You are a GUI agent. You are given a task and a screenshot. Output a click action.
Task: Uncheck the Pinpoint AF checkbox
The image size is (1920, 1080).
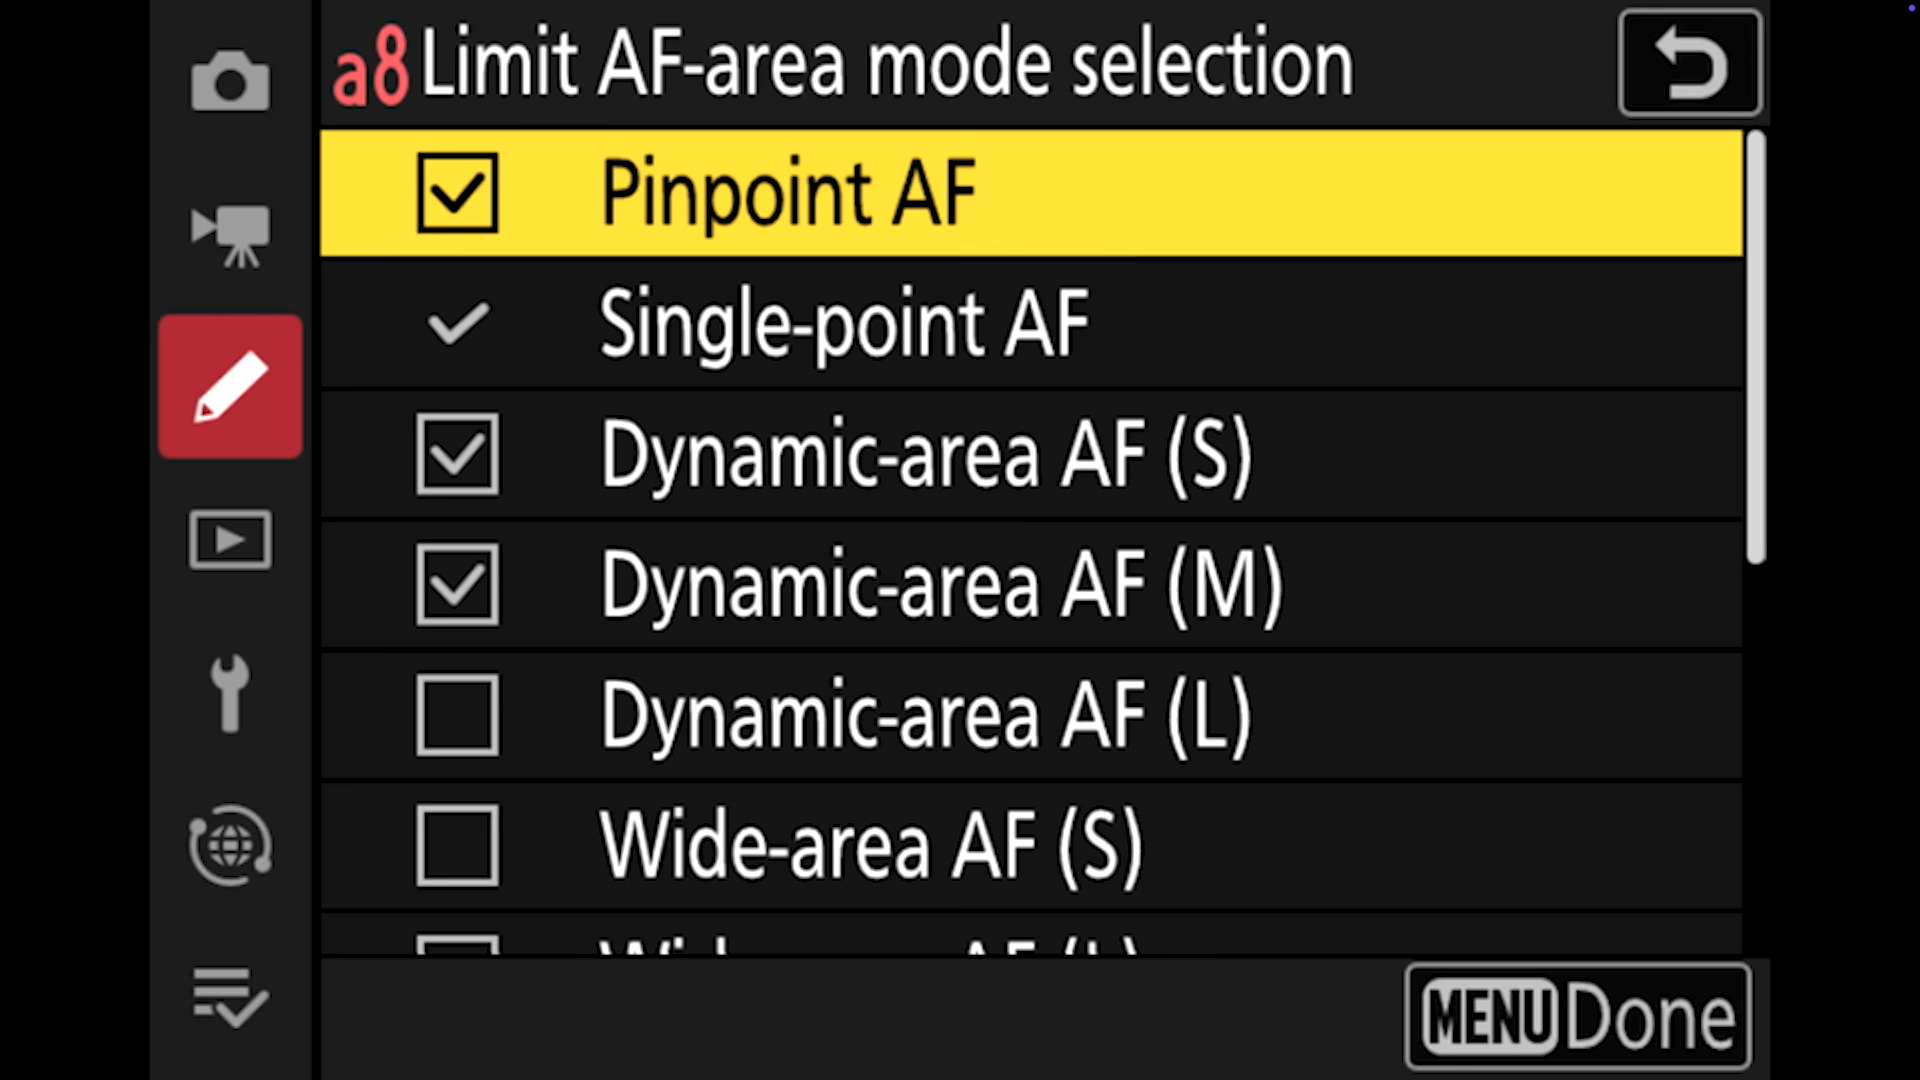pos(457,193)
